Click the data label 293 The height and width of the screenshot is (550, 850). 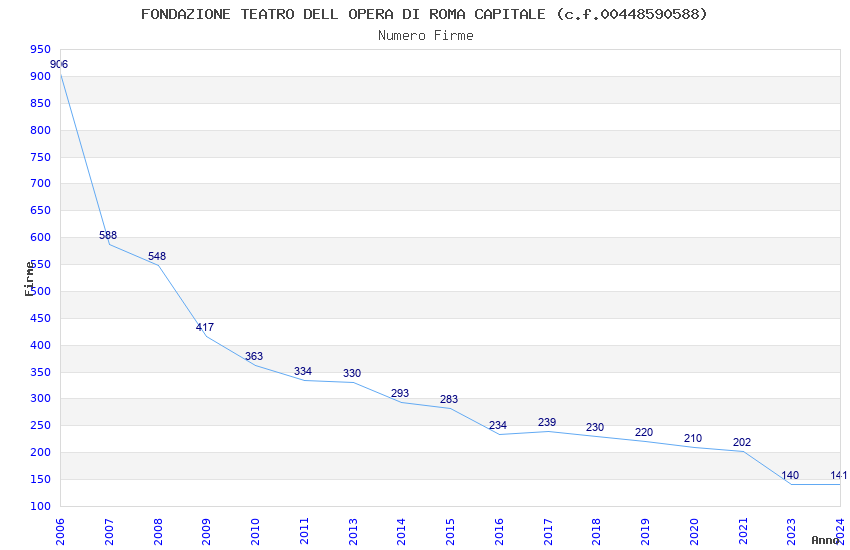pos(400,393)
